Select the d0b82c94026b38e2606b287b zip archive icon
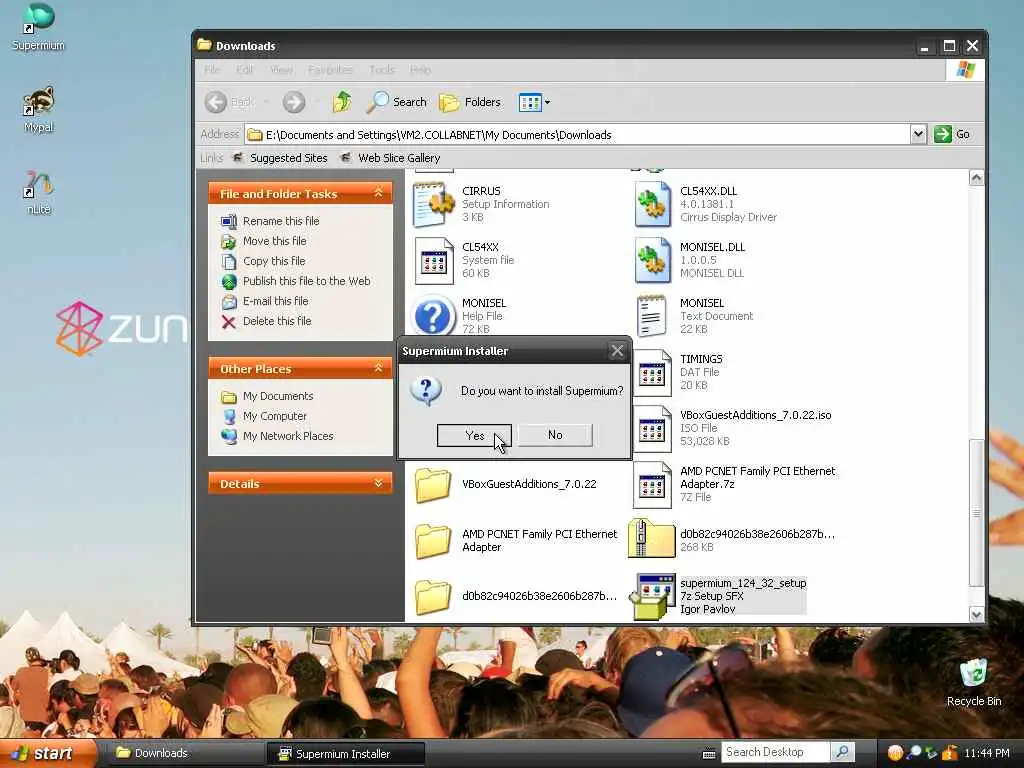Screen dimensions: 1024x768 (x=651, y=539)
